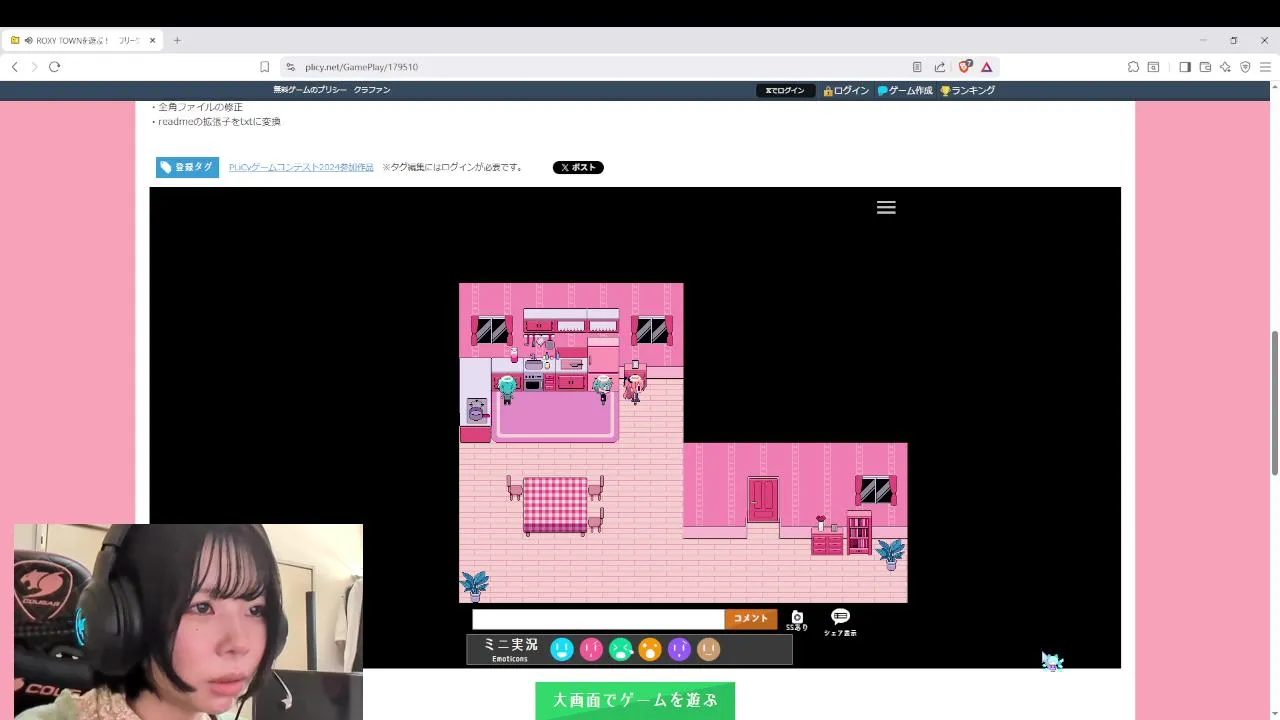The image size is (1280, 720).
Task: Open a new browser tab
Action: coord(177,40)
